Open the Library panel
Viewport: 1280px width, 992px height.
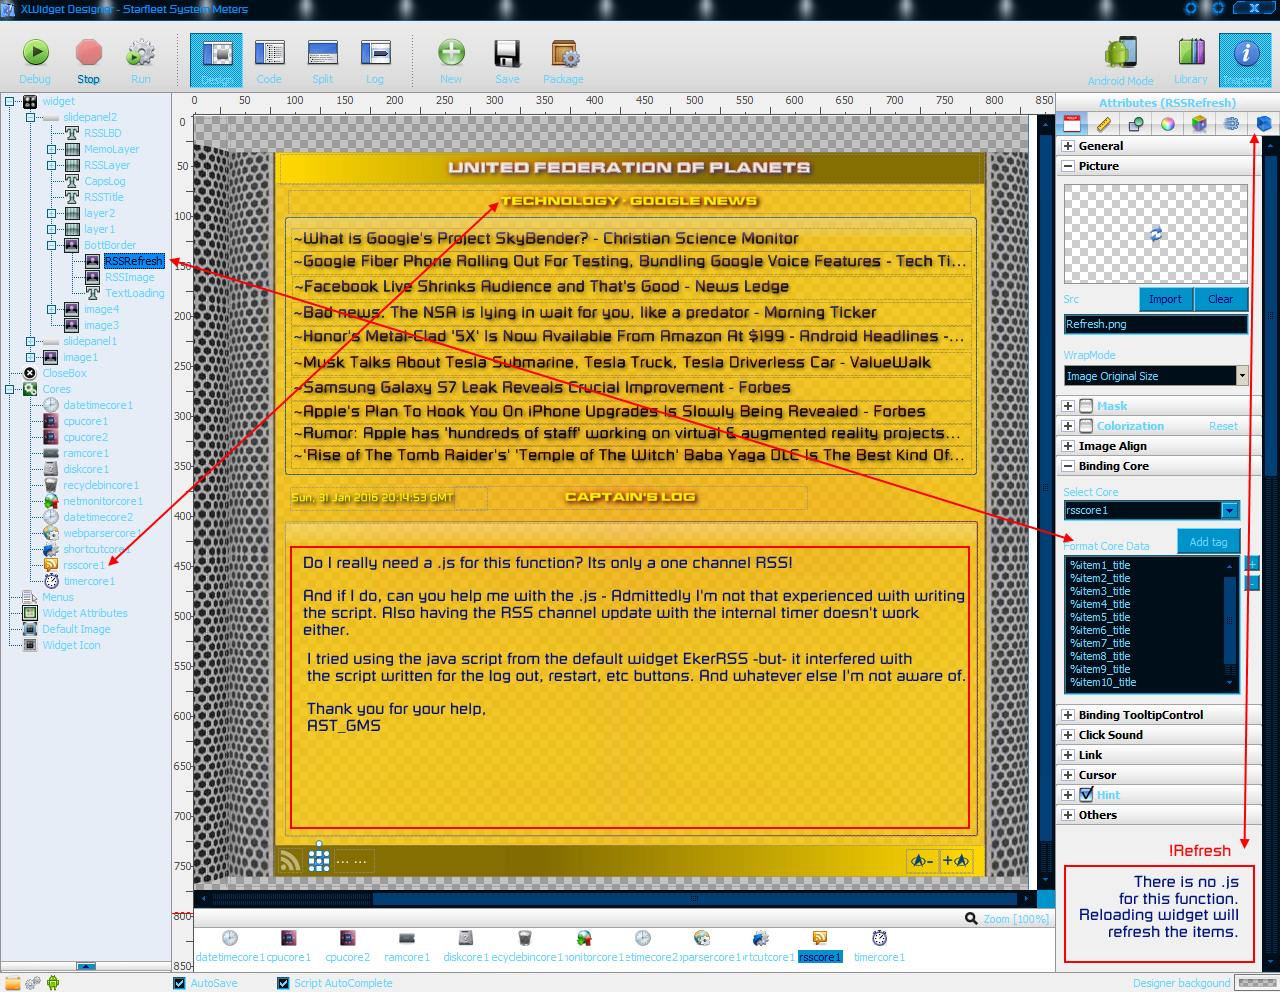pyautogui.click(x=1191, y=60)
